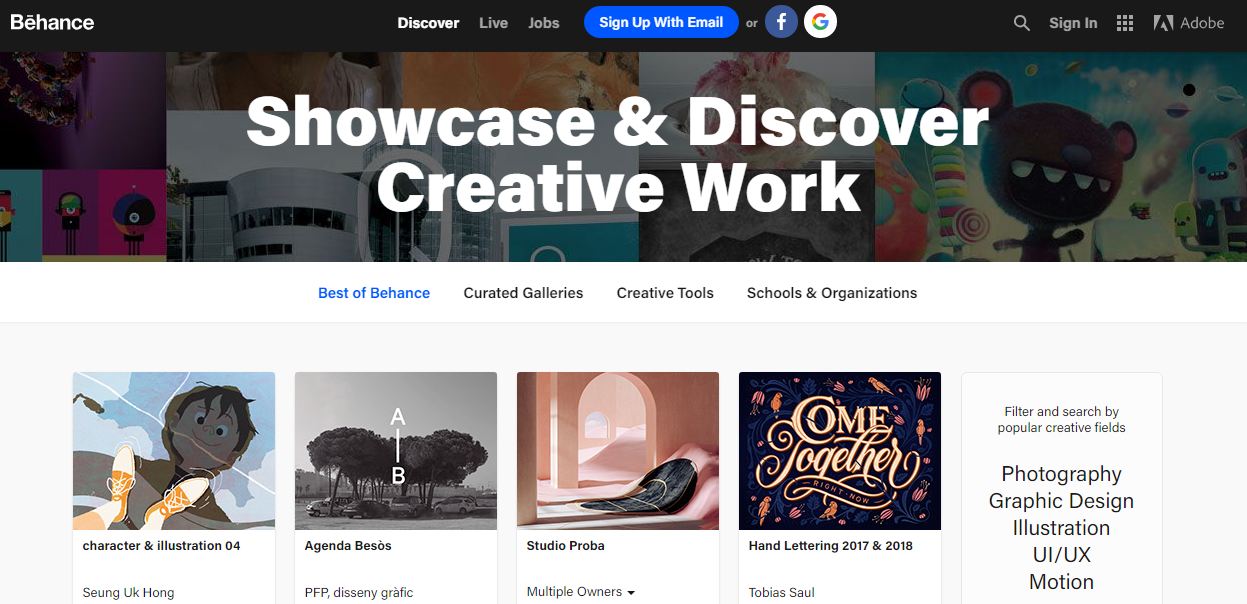
Task: Switch to the Curated Galleries tab
Action: [x=523, y=292]
